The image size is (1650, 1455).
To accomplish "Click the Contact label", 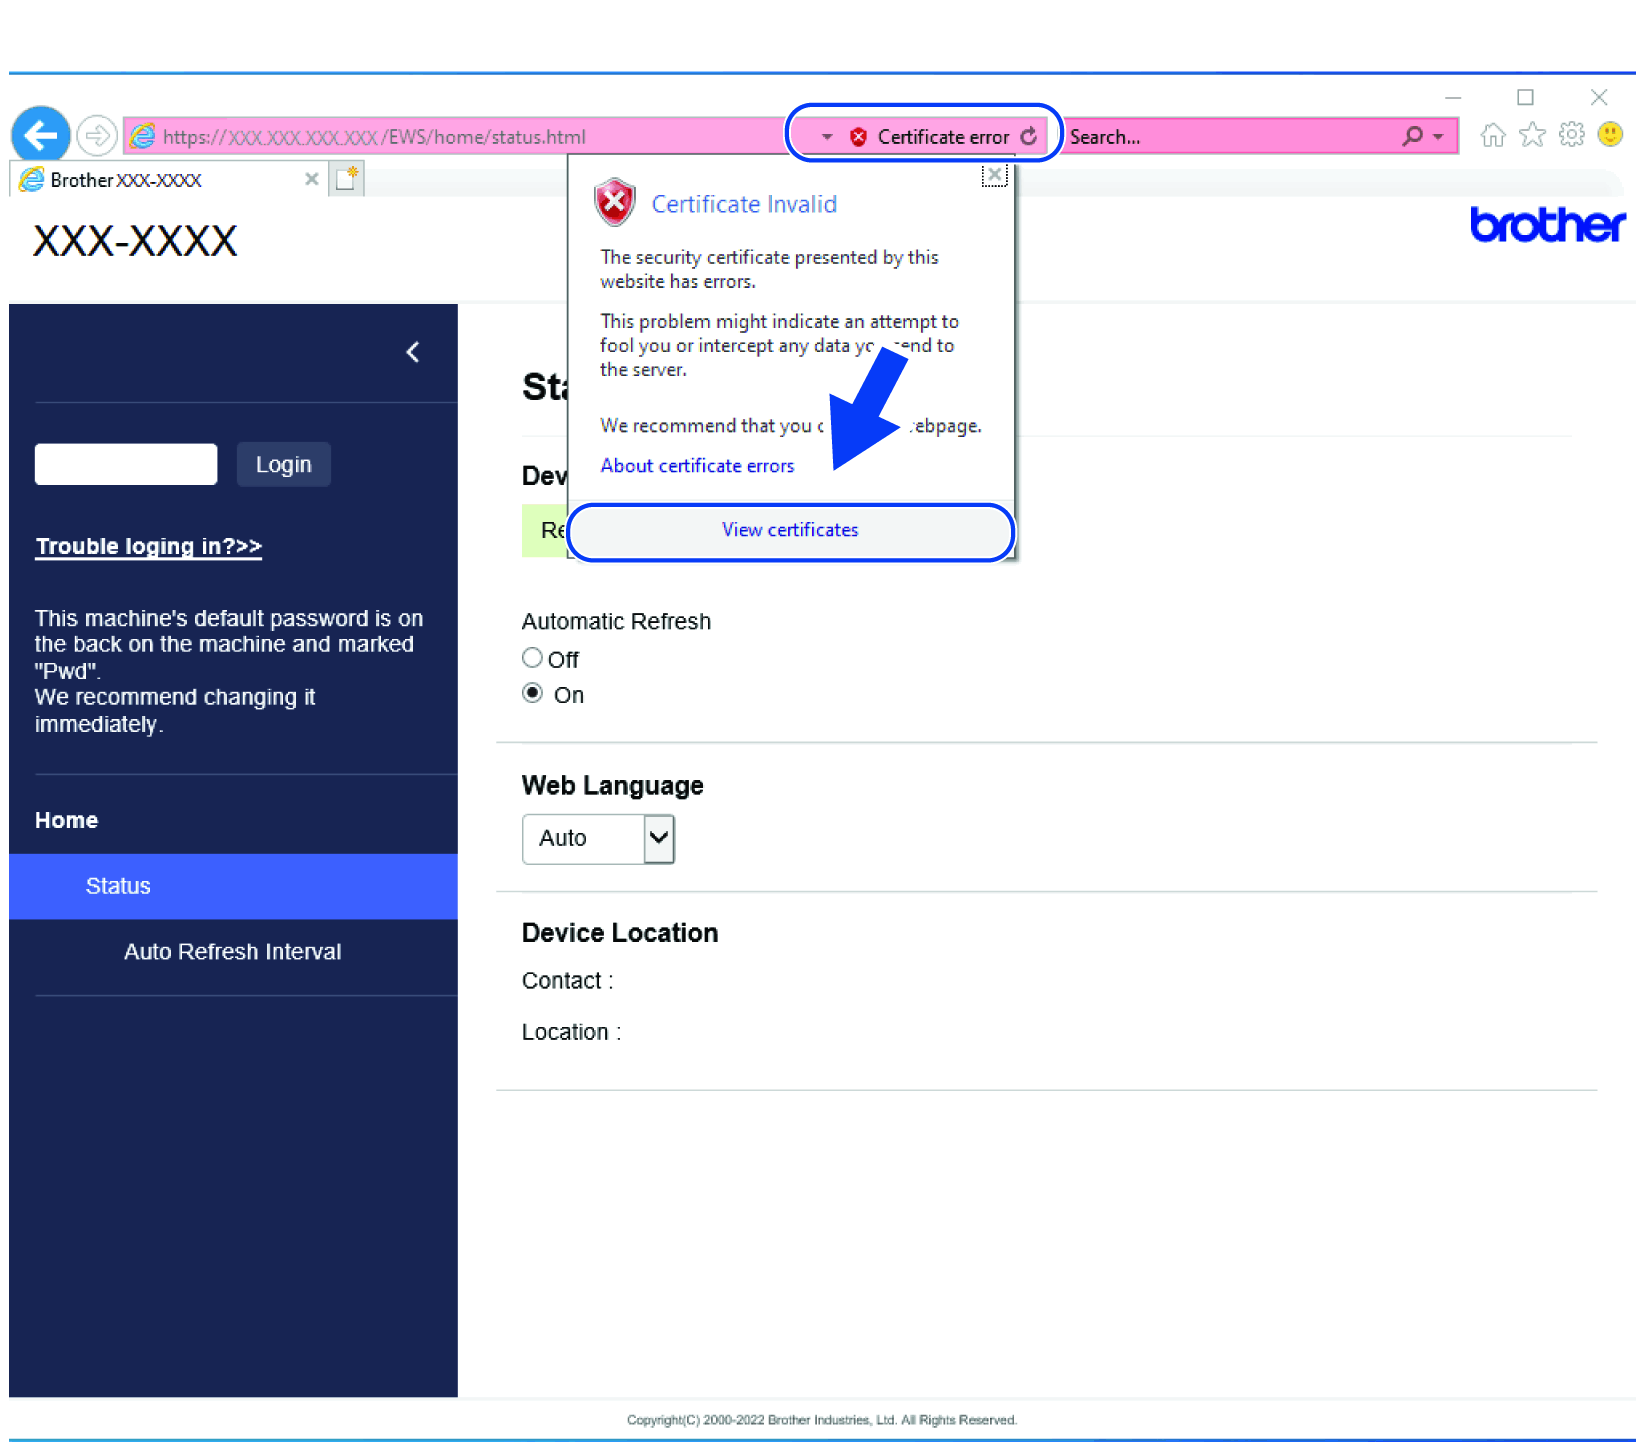I will coord(567,982).
